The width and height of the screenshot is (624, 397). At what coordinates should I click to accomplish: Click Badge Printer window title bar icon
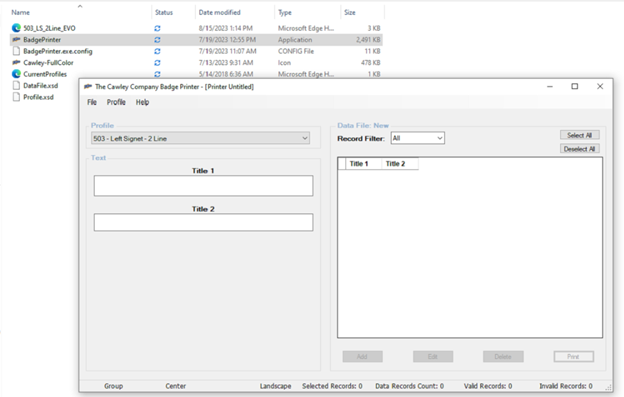[88, 86]
